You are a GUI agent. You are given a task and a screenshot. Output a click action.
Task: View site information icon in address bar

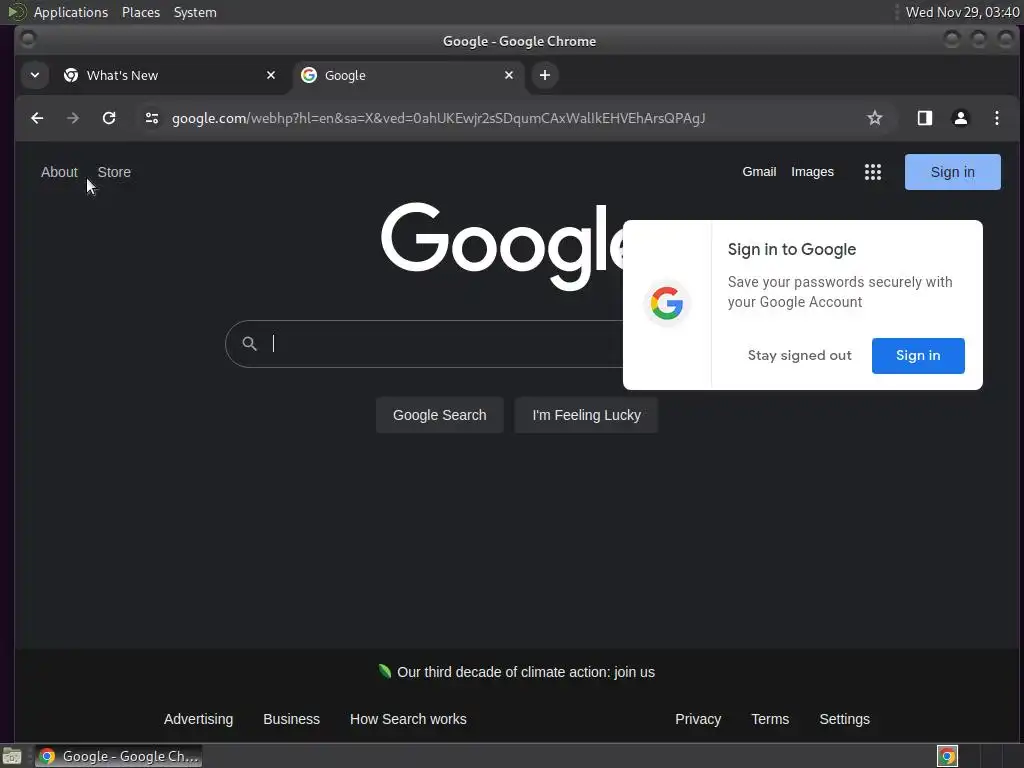coord(152,118)
